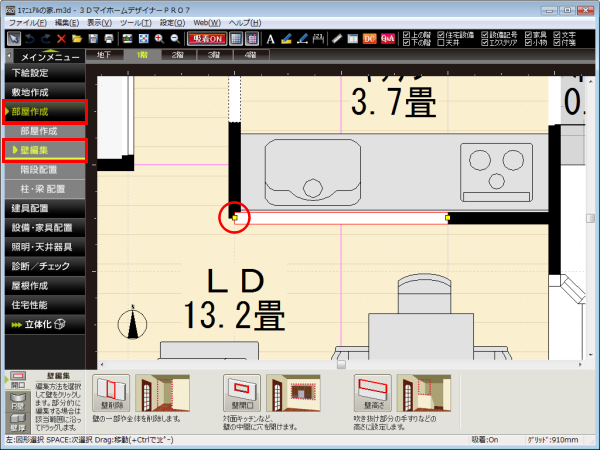Click the horizontal scrollbar below the floor plan
Image resolution: width=600 pixels, height=450 pixels.
[340, 363]
